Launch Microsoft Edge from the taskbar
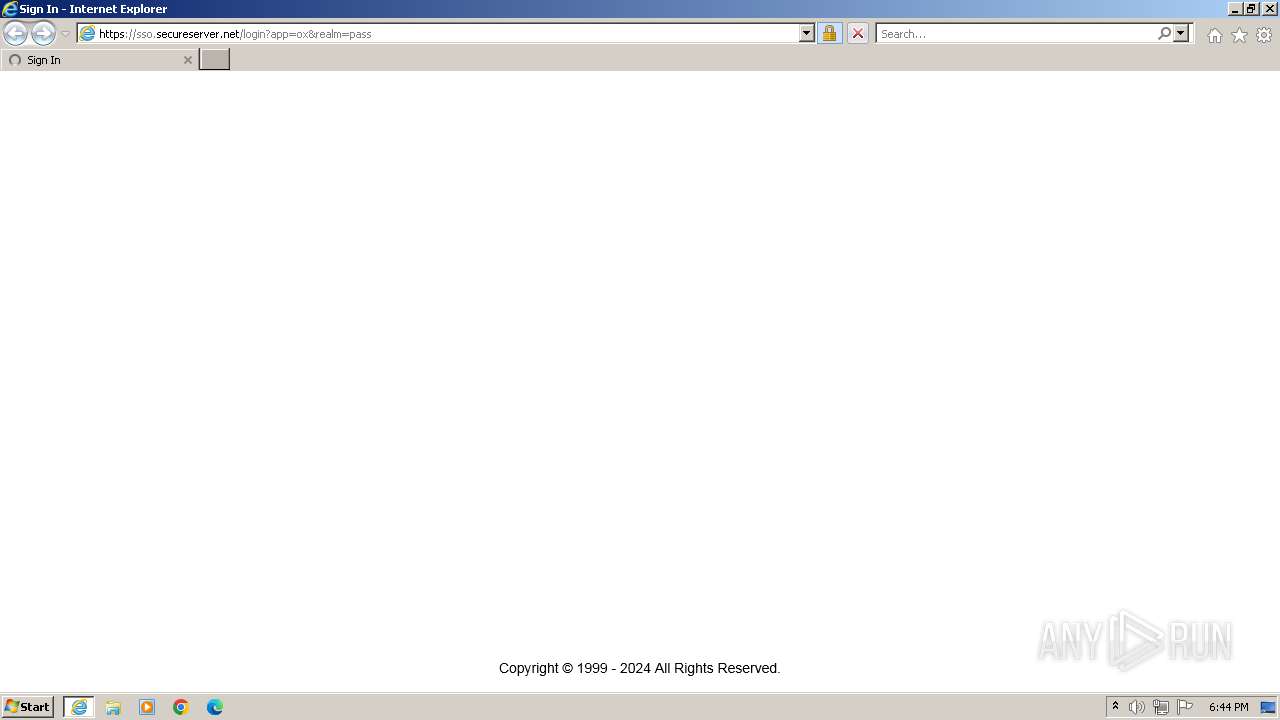1280x720 pixels. coord(215,707)
